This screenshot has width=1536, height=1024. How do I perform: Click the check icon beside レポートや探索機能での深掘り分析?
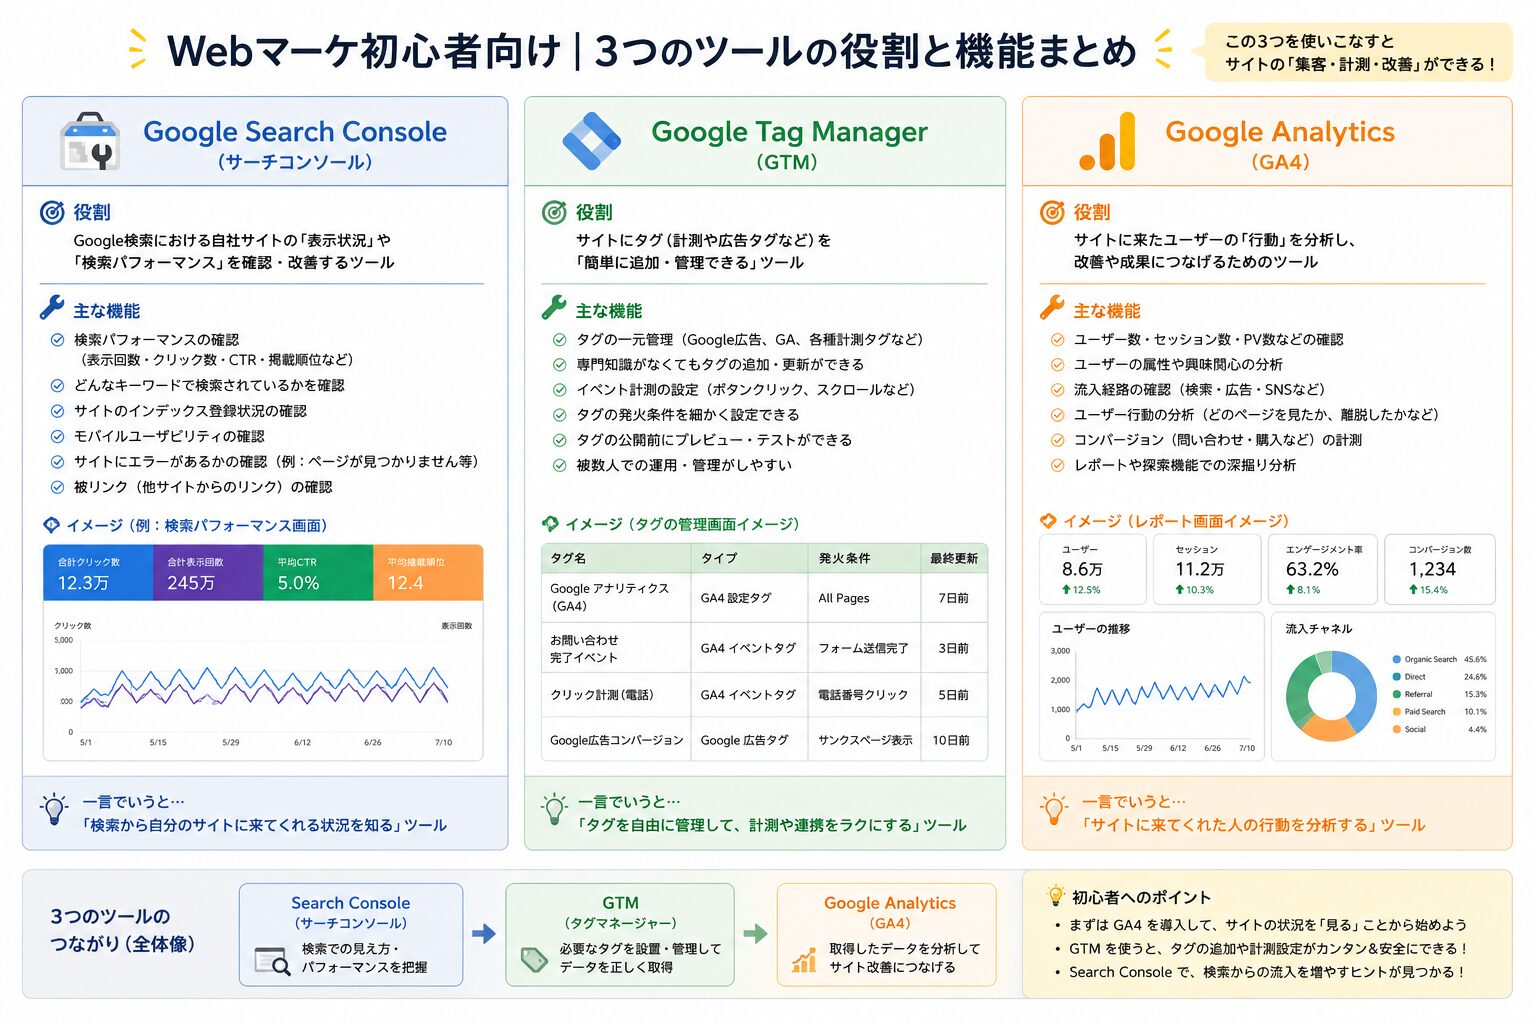tap(1057, 465)
